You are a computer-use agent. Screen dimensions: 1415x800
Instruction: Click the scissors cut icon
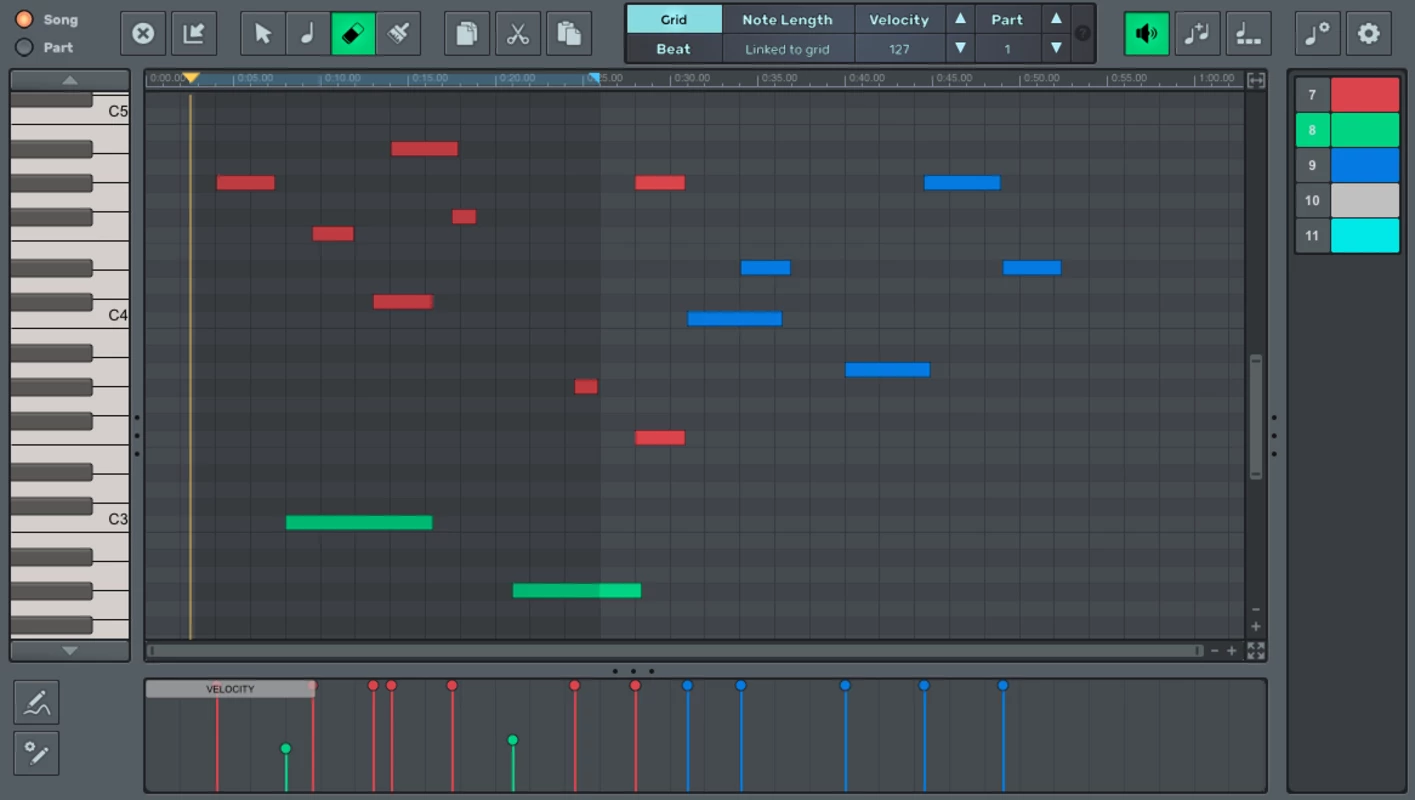[517, 34]
